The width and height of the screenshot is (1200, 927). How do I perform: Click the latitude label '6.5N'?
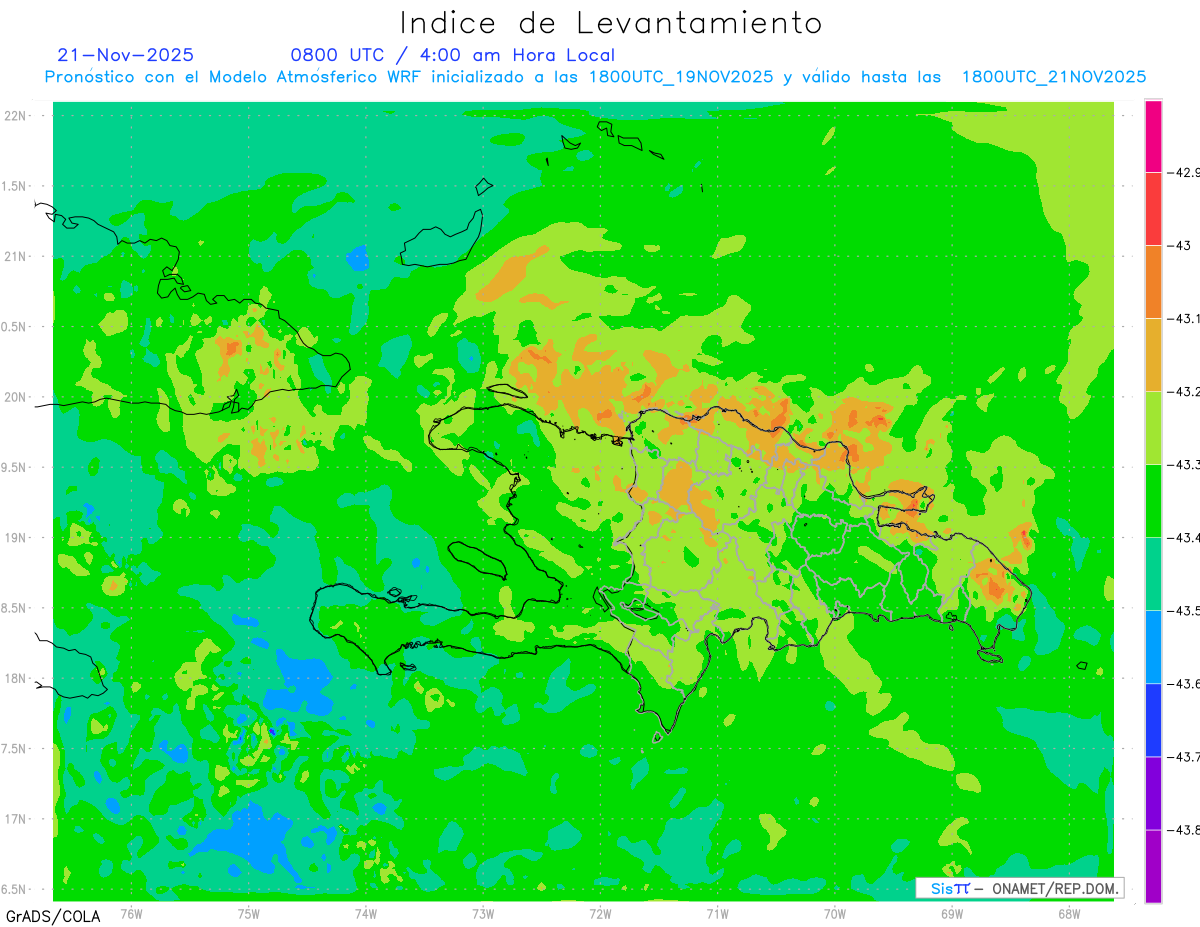14,889
